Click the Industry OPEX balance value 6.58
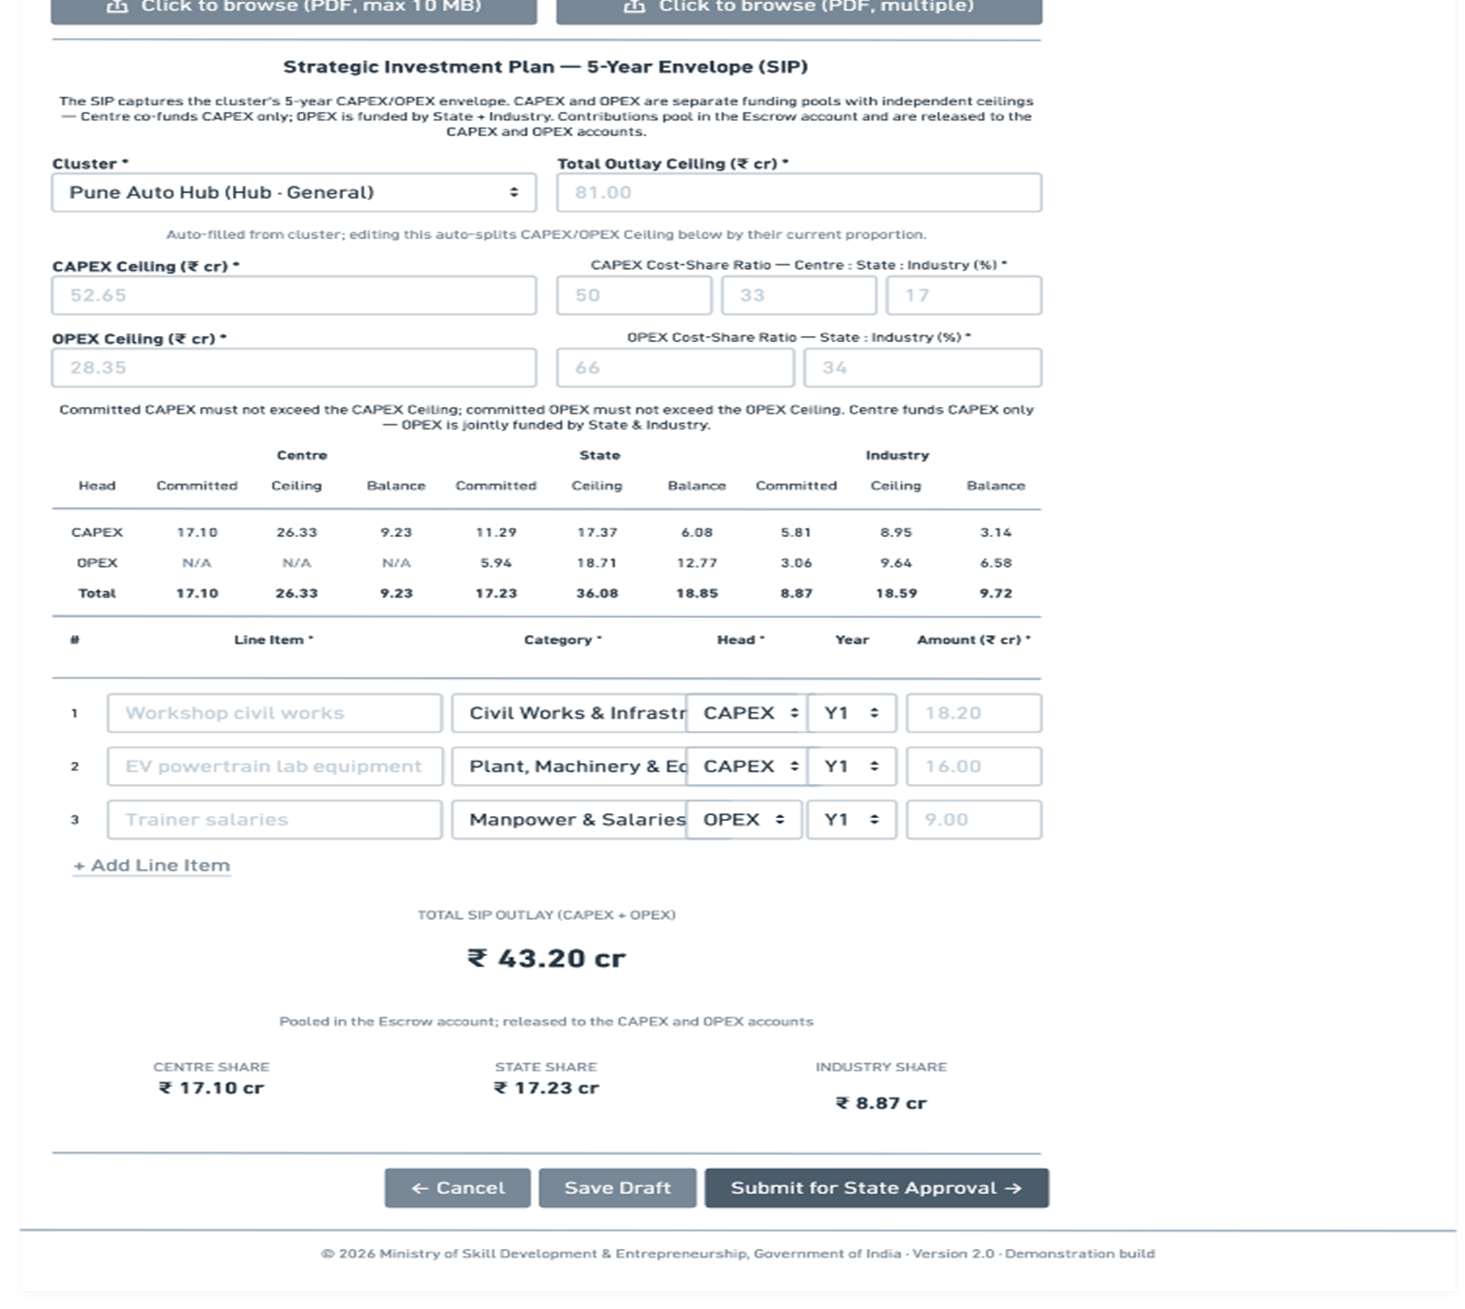 coord(996,563)
